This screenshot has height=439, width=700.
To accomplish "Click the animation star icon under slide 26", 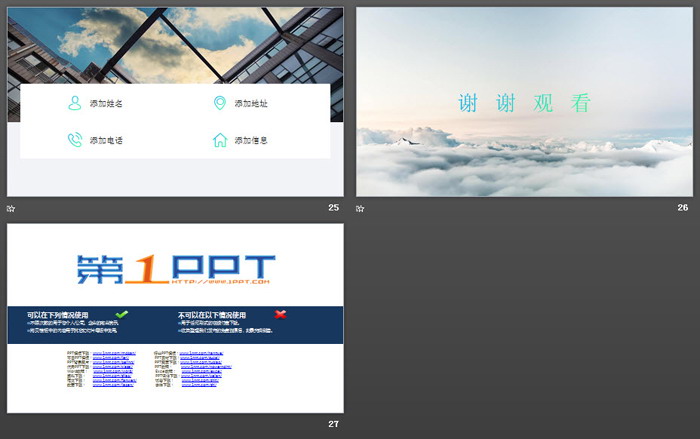I will (360, 209).
